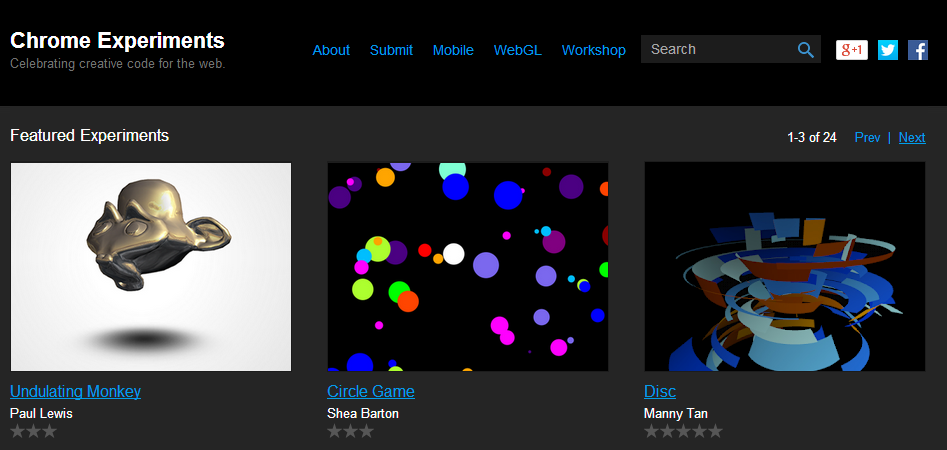Open the Twitter share icon
The width and height of the screenshot is (947, 450).
[x=888, y=50]
